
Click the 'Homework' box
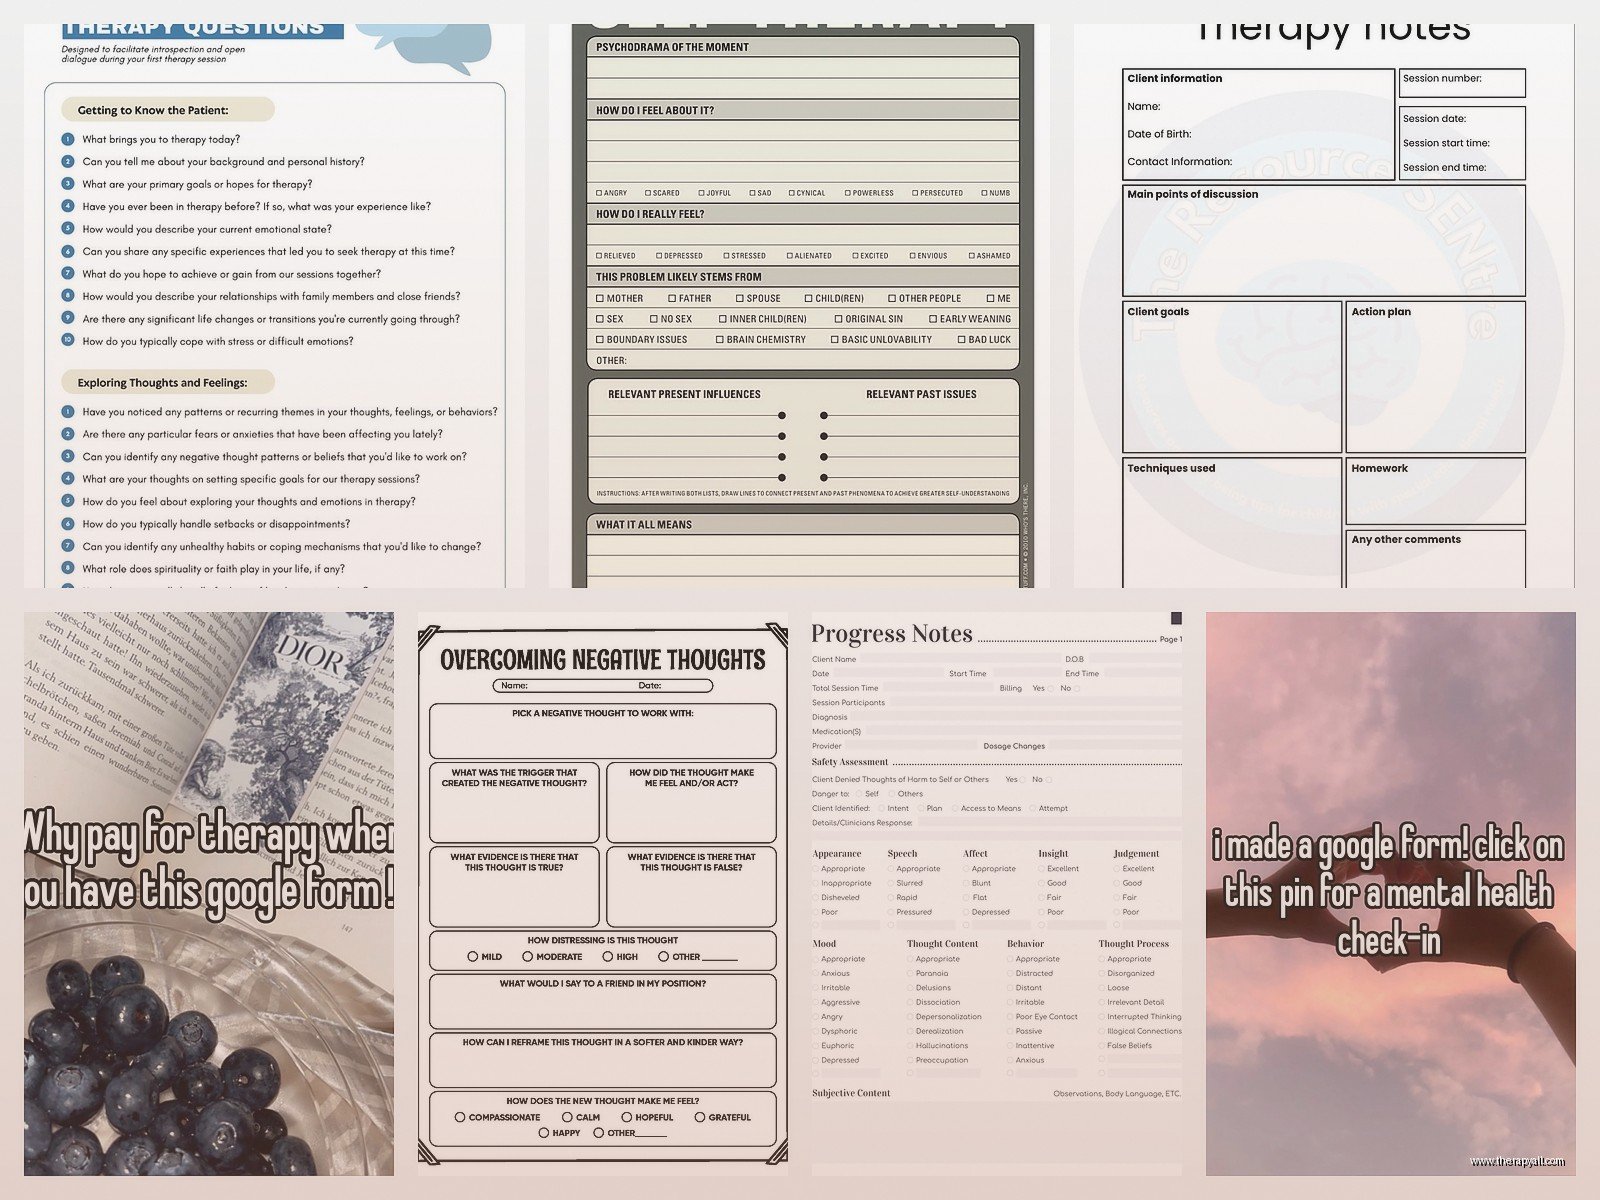(x=1435, y=491)
